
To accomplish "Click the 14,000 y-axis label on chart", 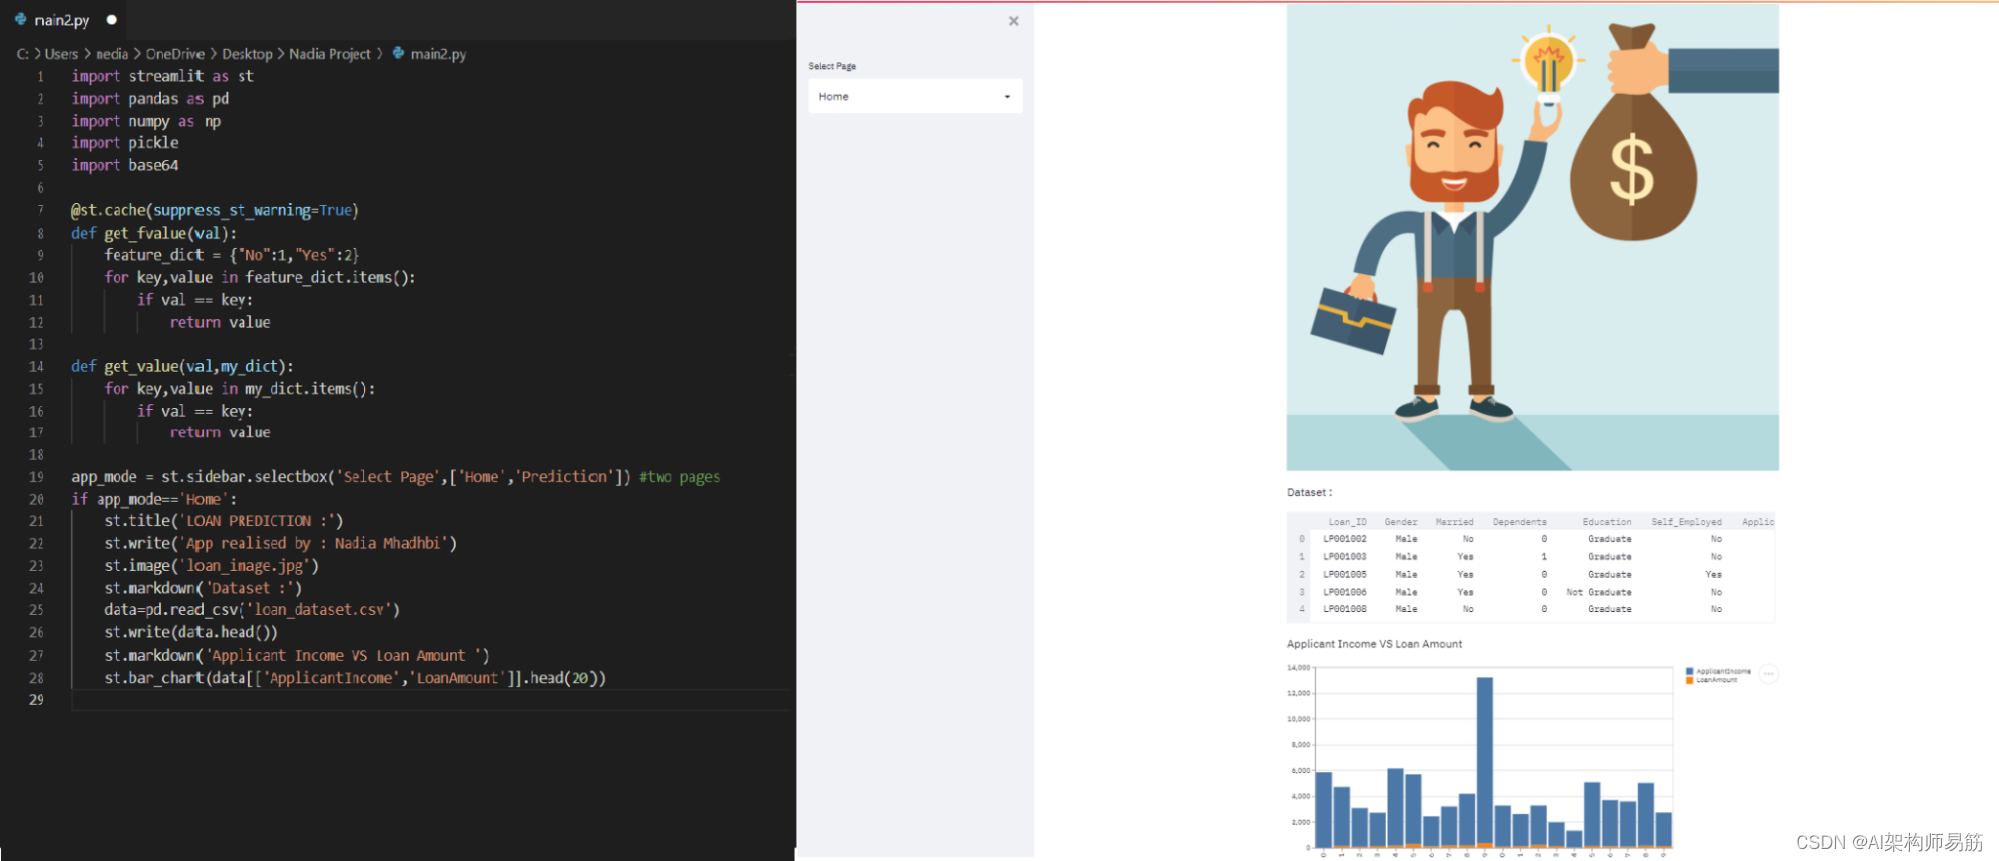I will (x=1298, y=667).
